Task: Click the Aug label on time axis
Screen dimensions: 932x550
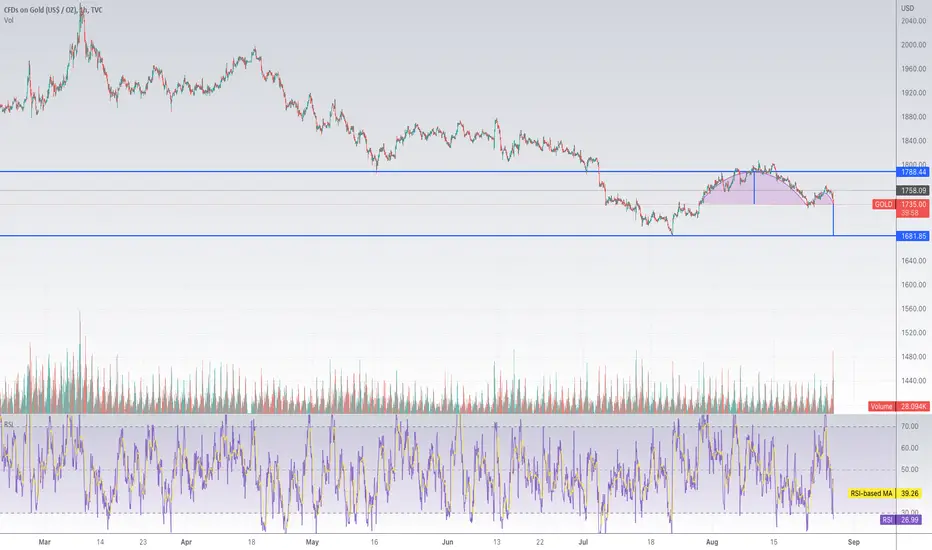Action: point(712,542)
